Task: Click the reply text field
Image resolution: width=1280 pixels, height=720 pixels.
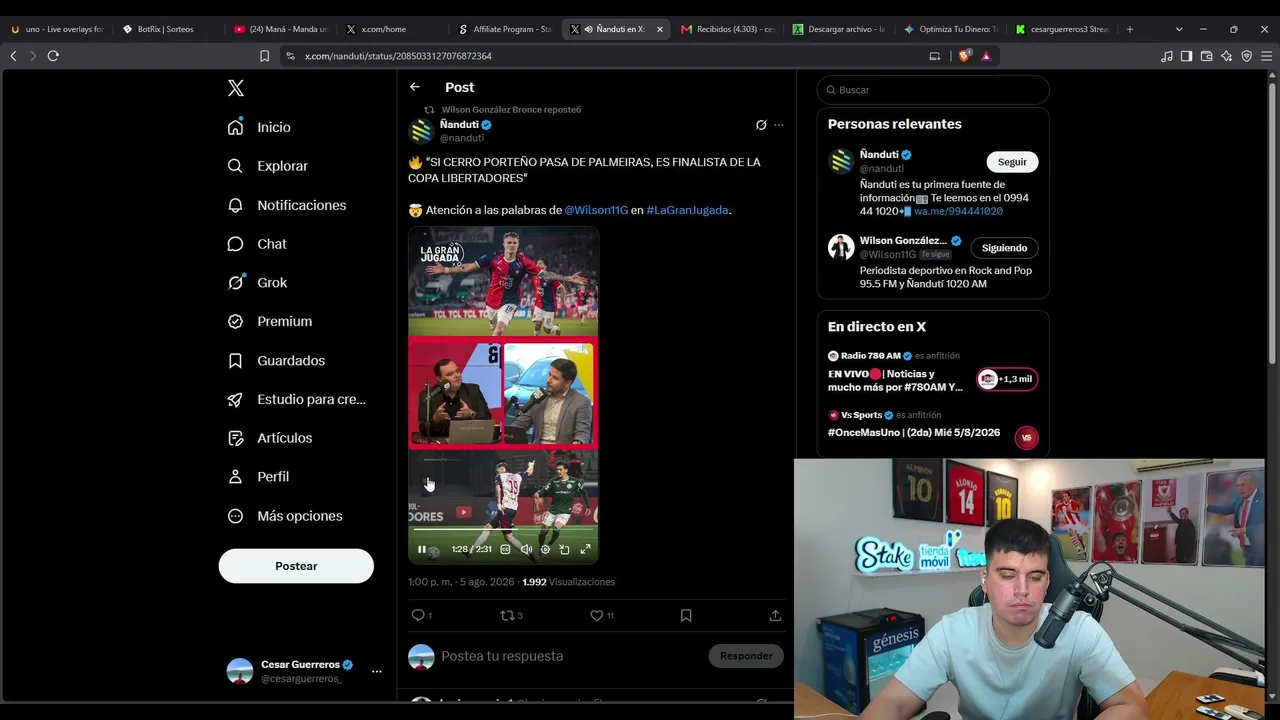Action: point(570,656)
